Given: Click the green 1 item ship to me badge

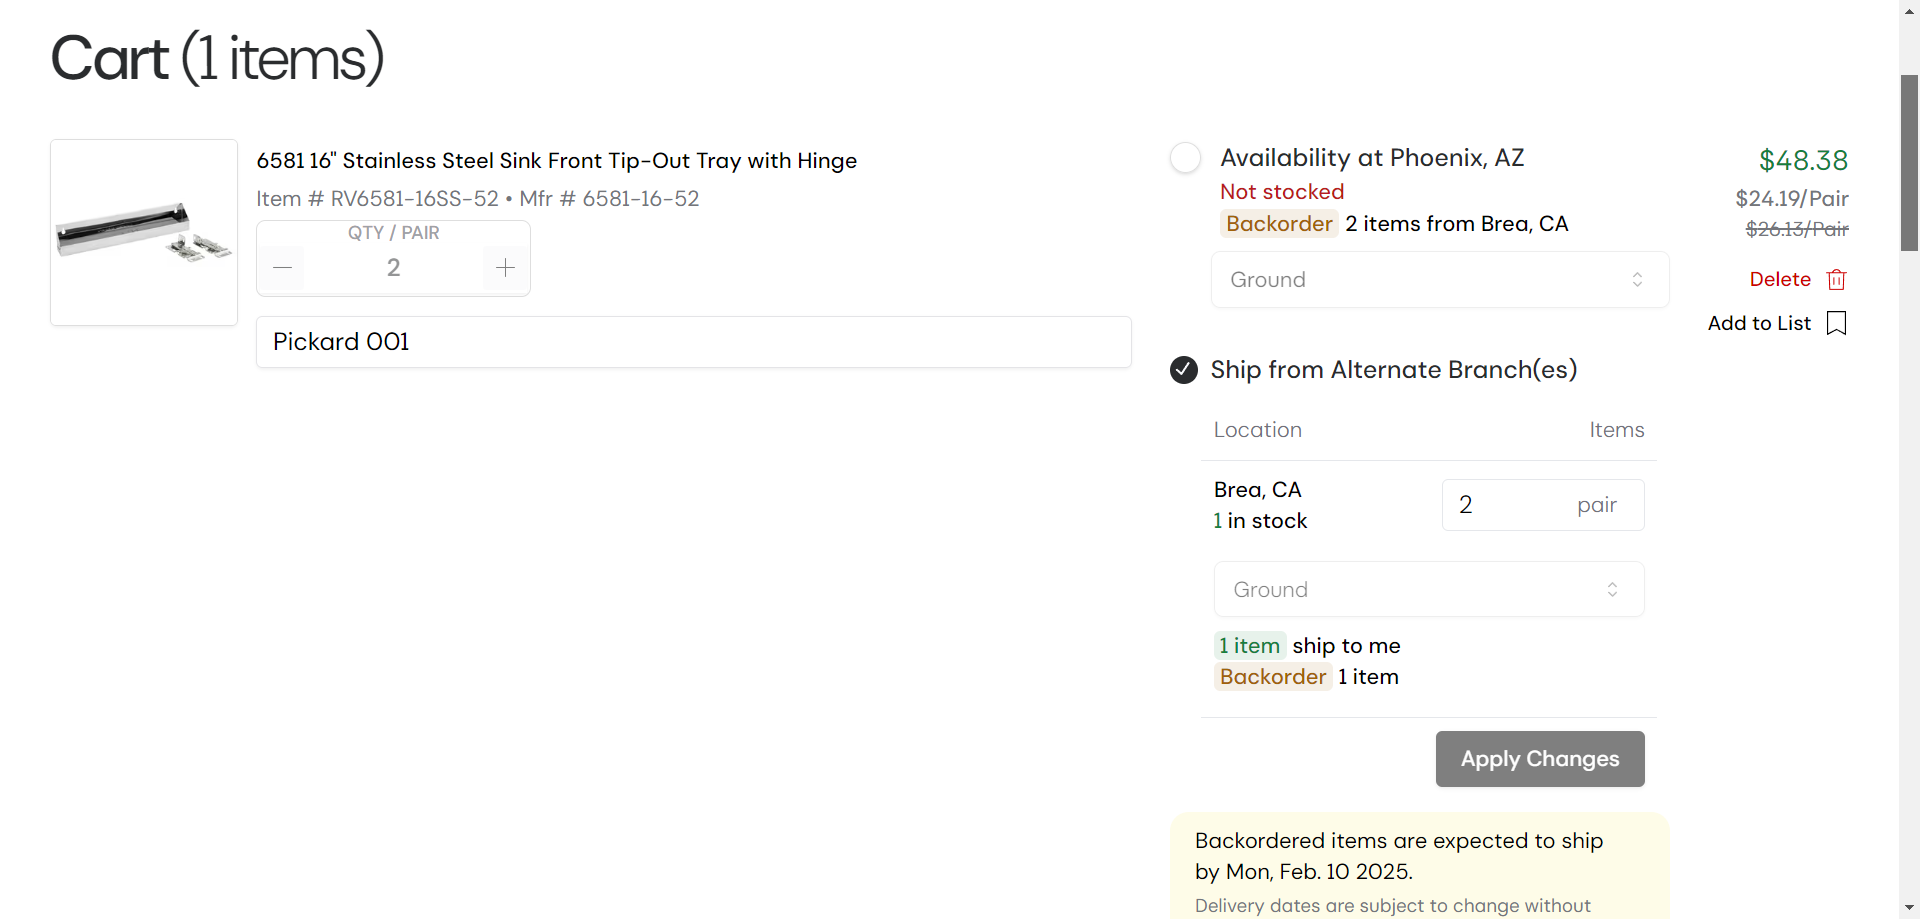Looking at the screenshot, I should pyautogui.click(x=1250, y=646).
